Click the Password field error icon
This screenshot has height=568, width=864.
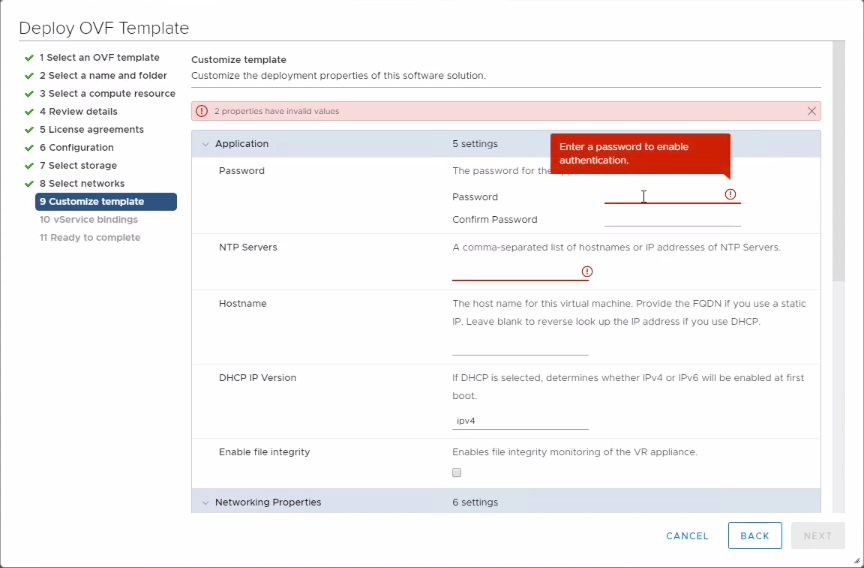(x=730, y=194)
